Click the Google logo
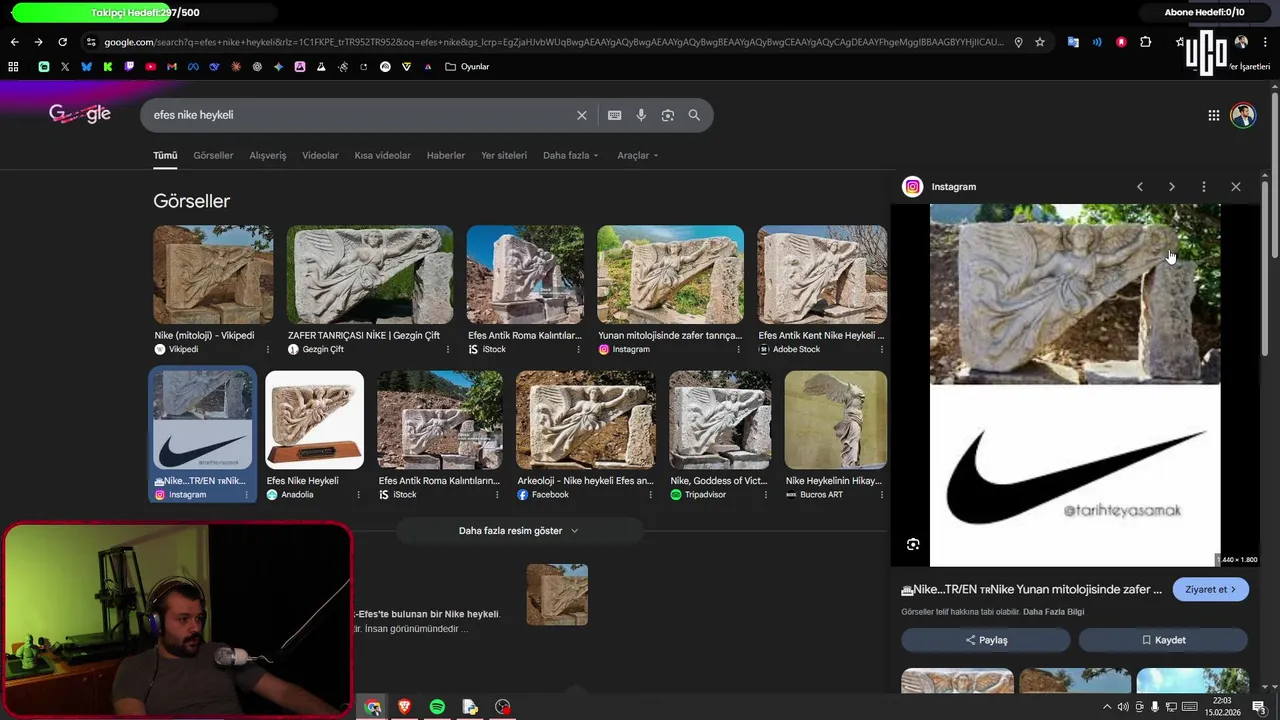The width and height of the screenshot is (1280, 720). 80,114
